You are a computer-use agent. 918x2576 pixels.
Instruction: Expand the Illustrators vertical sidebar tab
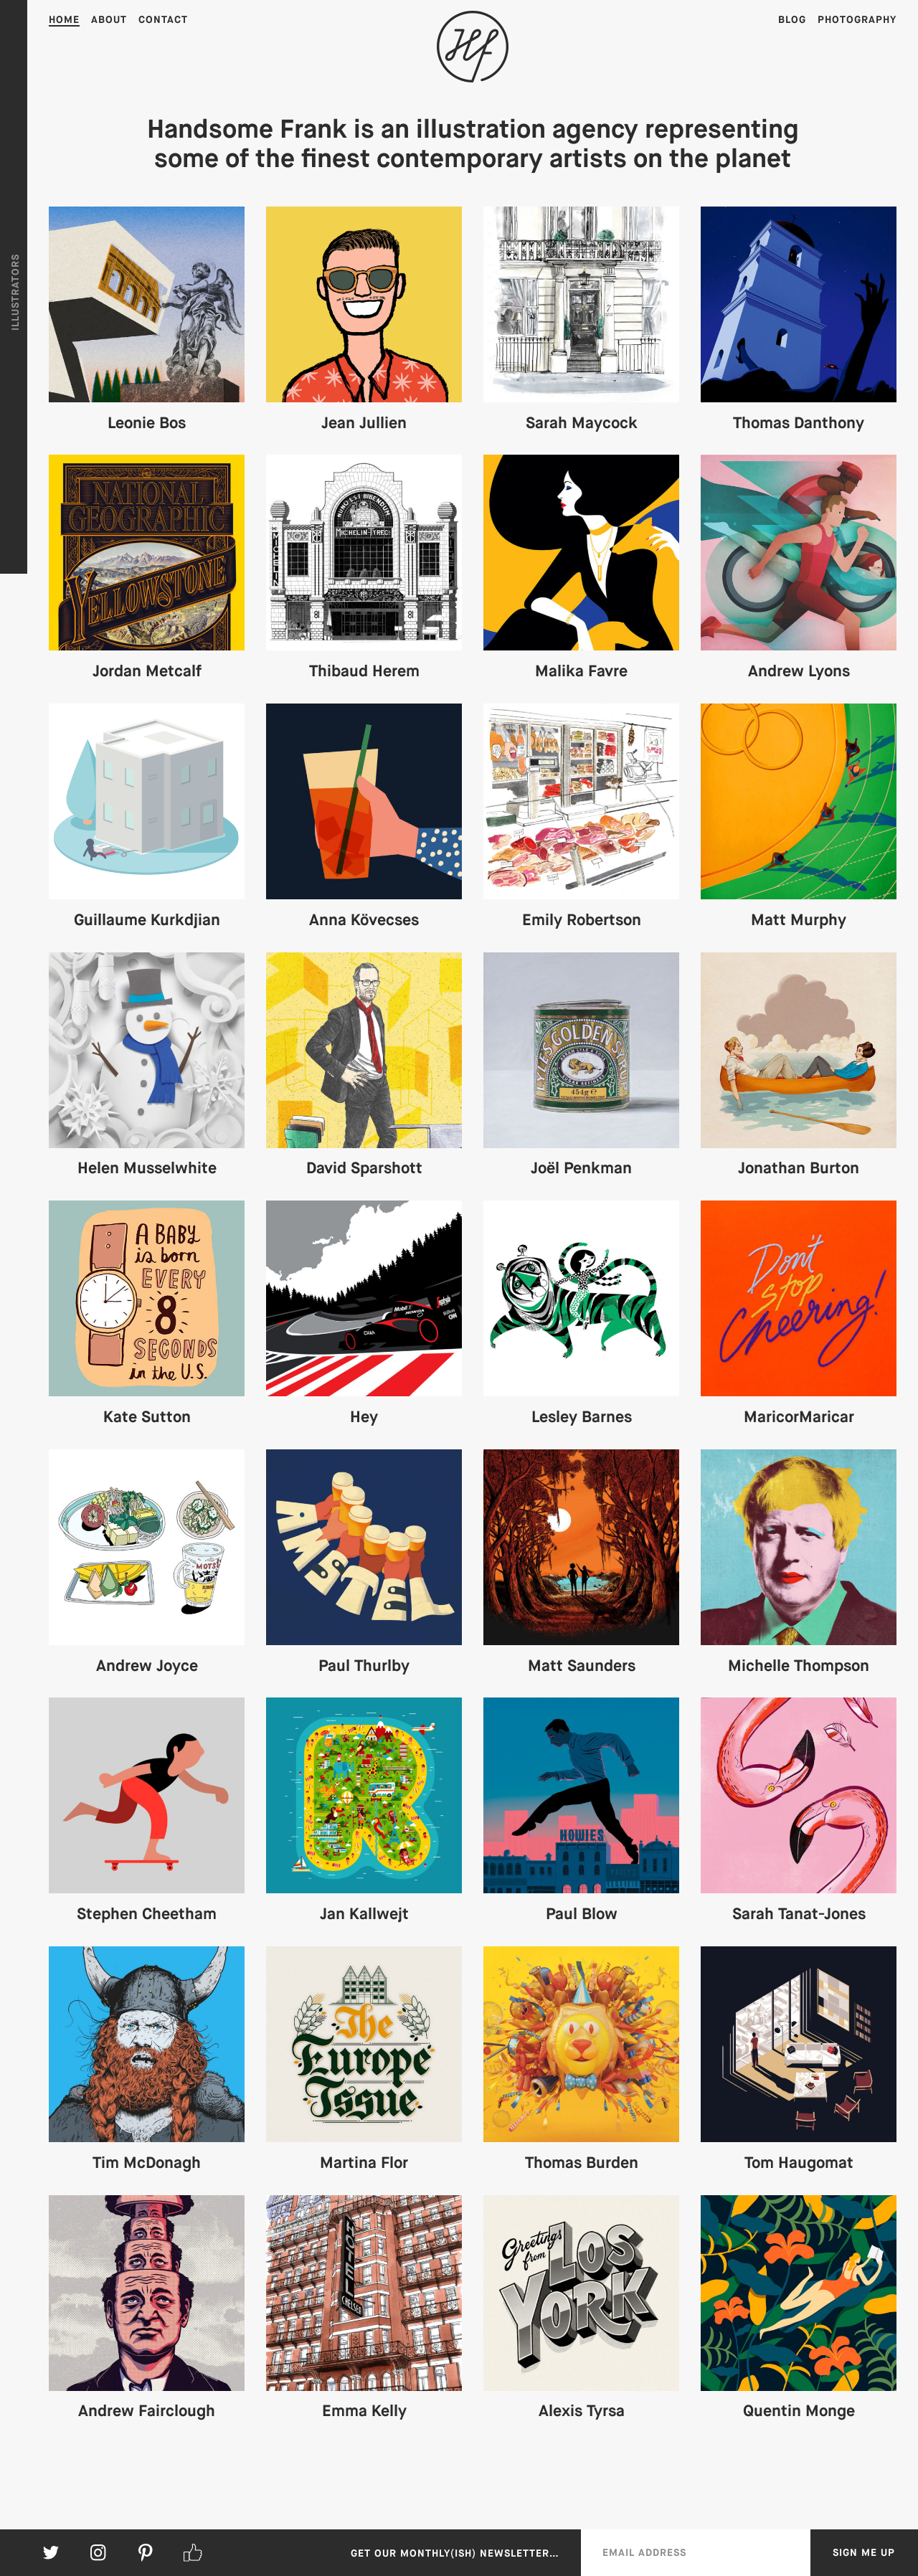coord(14,291)
